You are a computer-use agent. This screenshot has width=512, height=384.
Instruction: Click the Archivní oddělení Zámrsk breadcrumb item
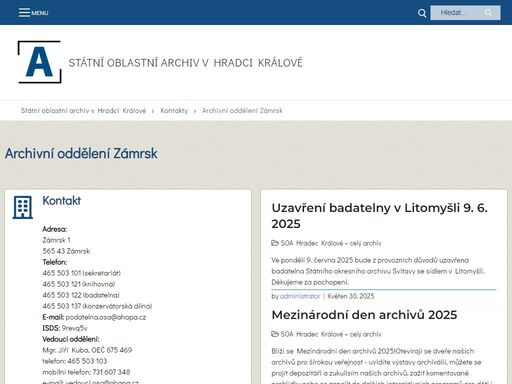(x=242, y=111)
